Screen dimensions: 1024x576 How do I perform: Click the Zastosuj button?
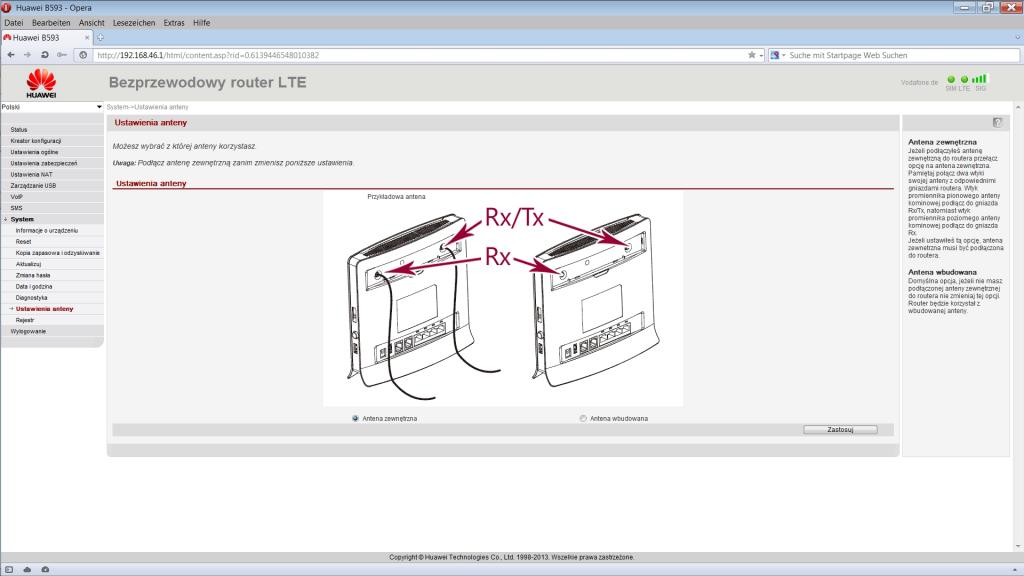pyautogui.click(x=840, y=430)
